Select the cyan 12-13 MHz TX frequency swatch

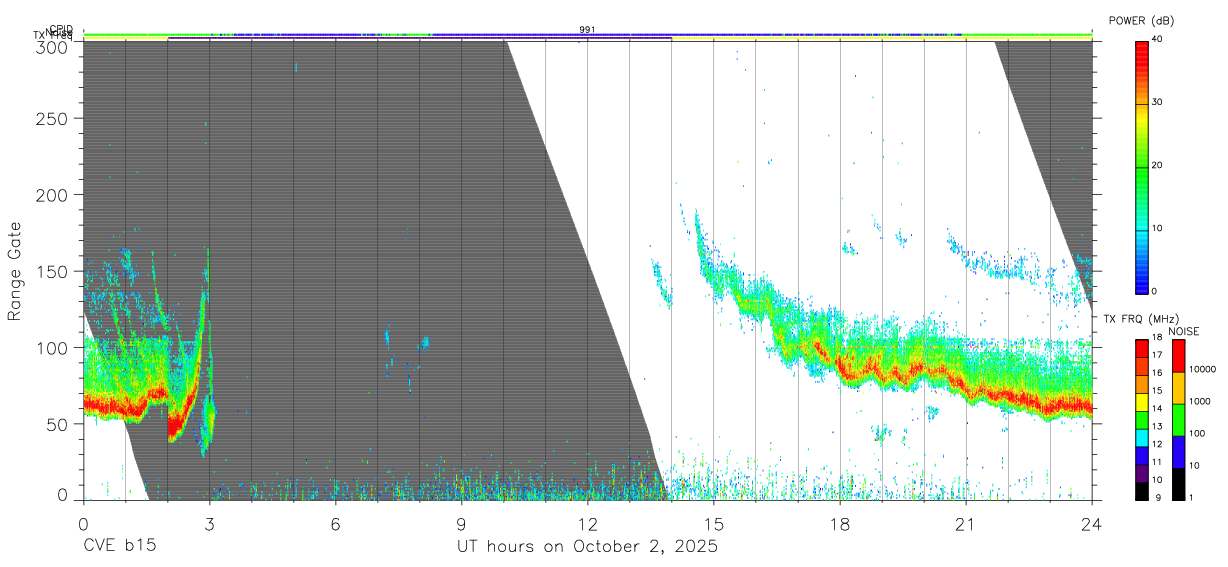(x=1141, y=436)
